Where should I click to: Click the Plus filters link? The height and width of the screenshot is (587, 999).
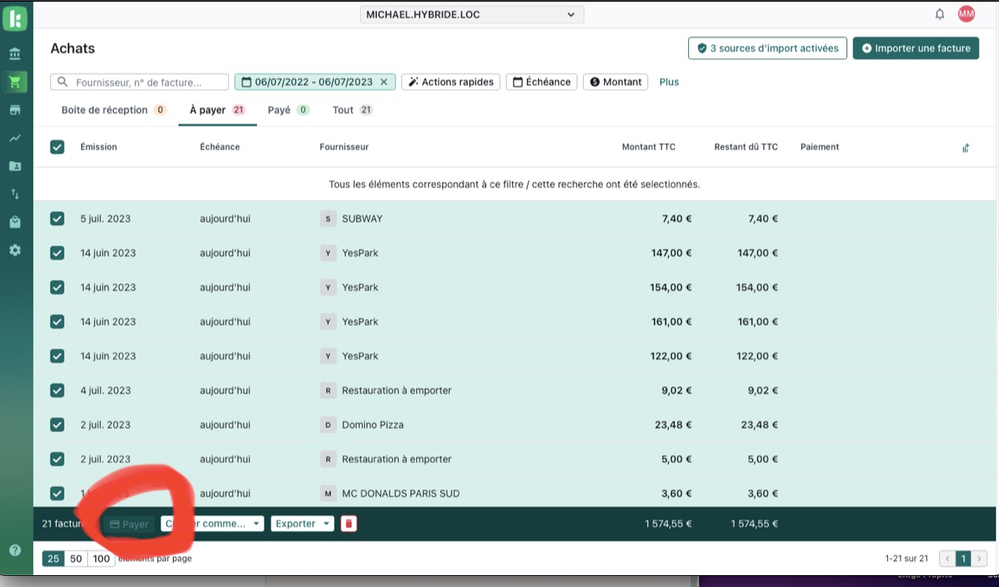pyautogui.click(x=669, y=82)
